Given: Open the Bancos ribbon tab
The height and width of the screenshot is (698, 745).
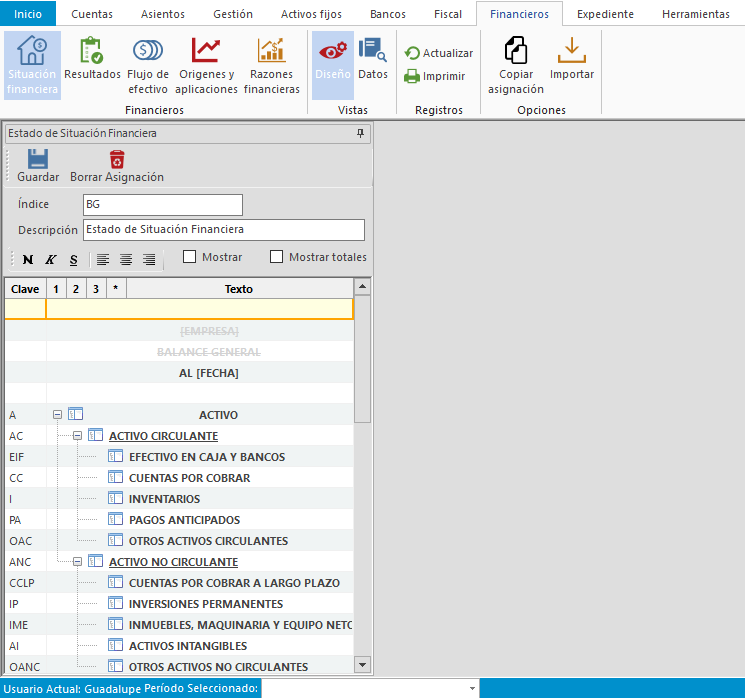Looking at the screenshot, I should pyautogui.click(x=388, y=14).
